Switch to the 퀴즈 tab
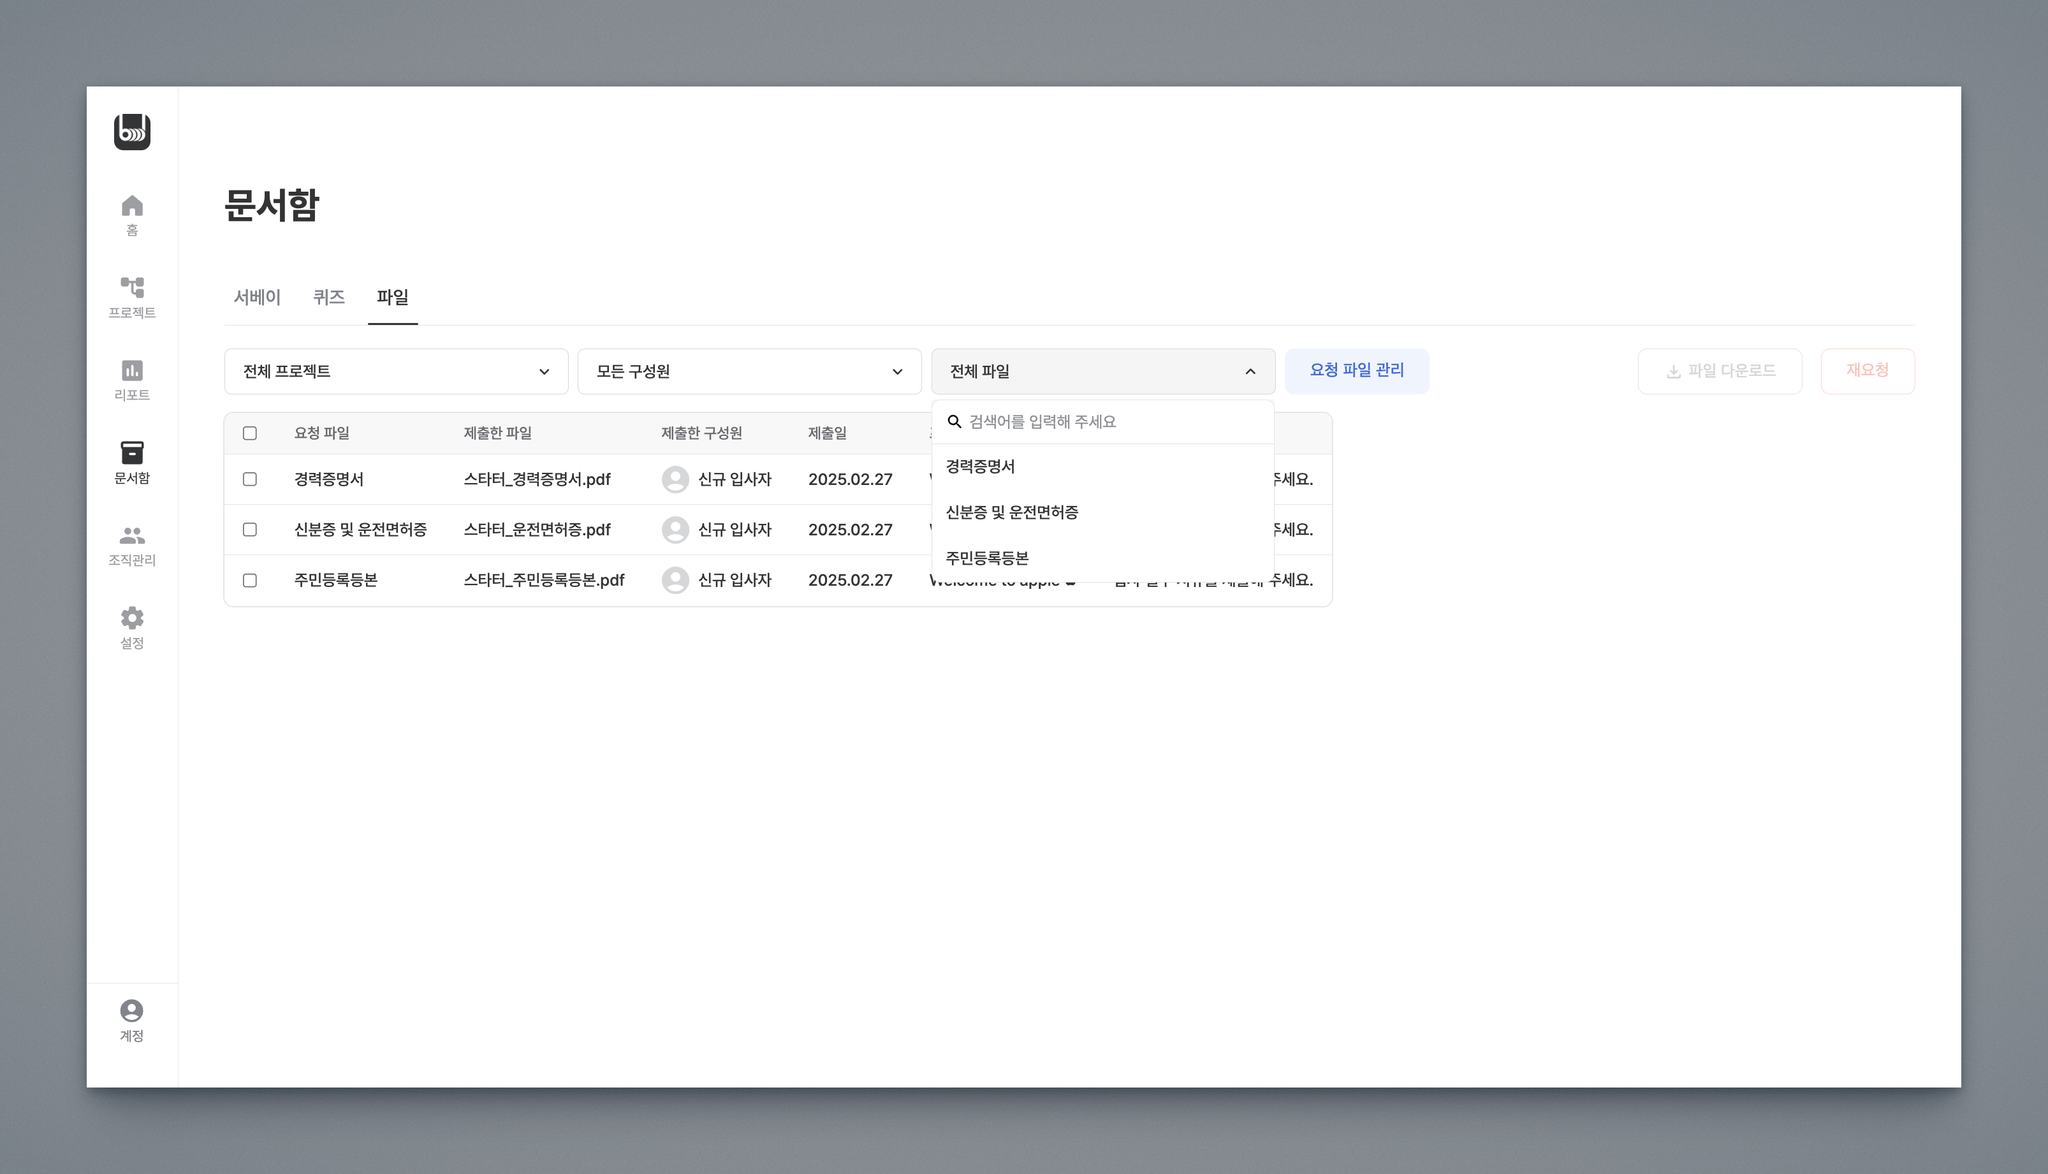Image resolution: width=2048 pixels, height=1174 pixels. click(x=328, y=298)
